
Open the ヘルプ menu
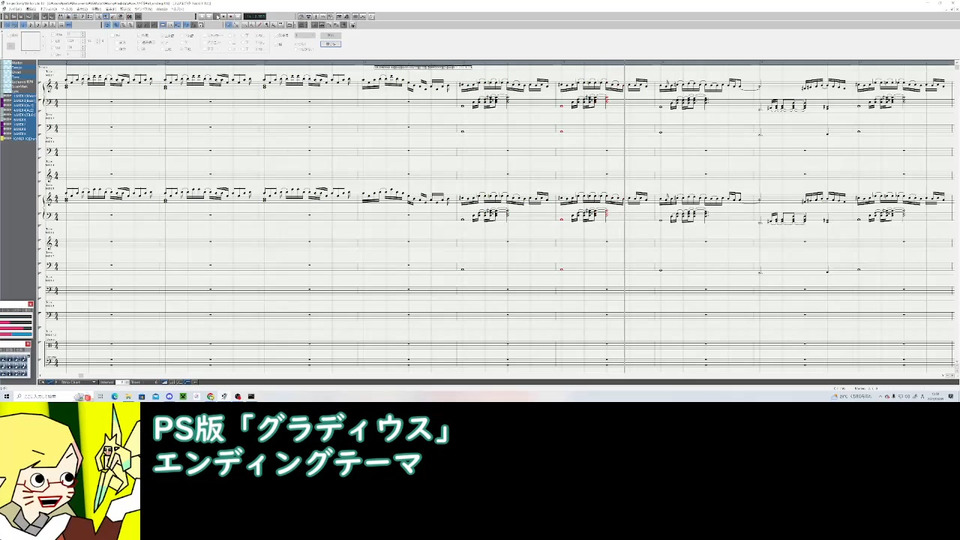click(x=178, y=9)
